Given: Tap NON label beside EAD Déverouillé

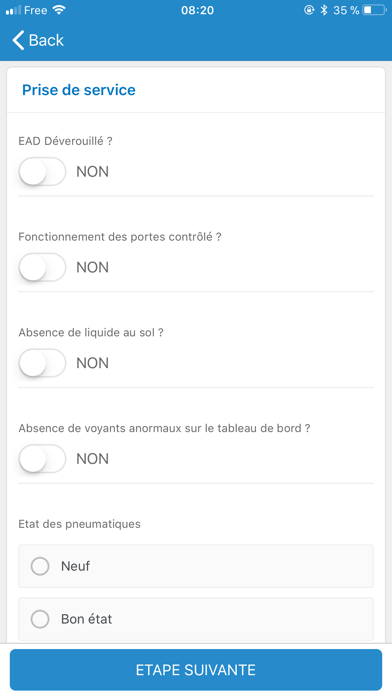Looking at the screenshot, I should (92, 172).
